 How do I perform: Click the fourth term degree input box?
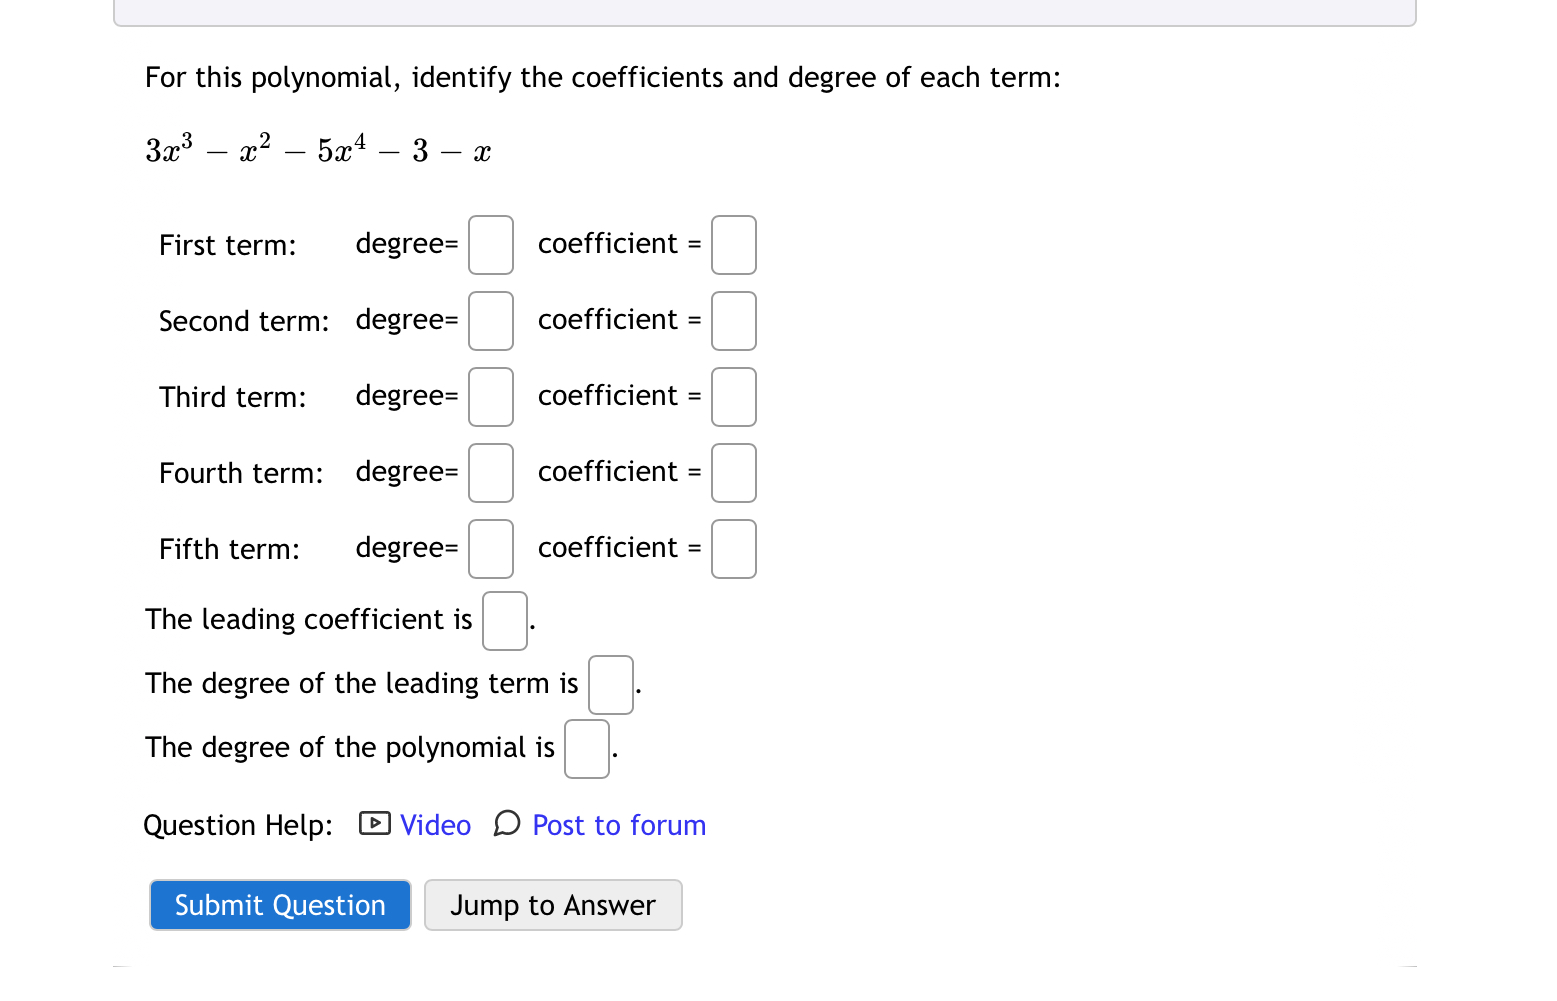tap(490, 472)
